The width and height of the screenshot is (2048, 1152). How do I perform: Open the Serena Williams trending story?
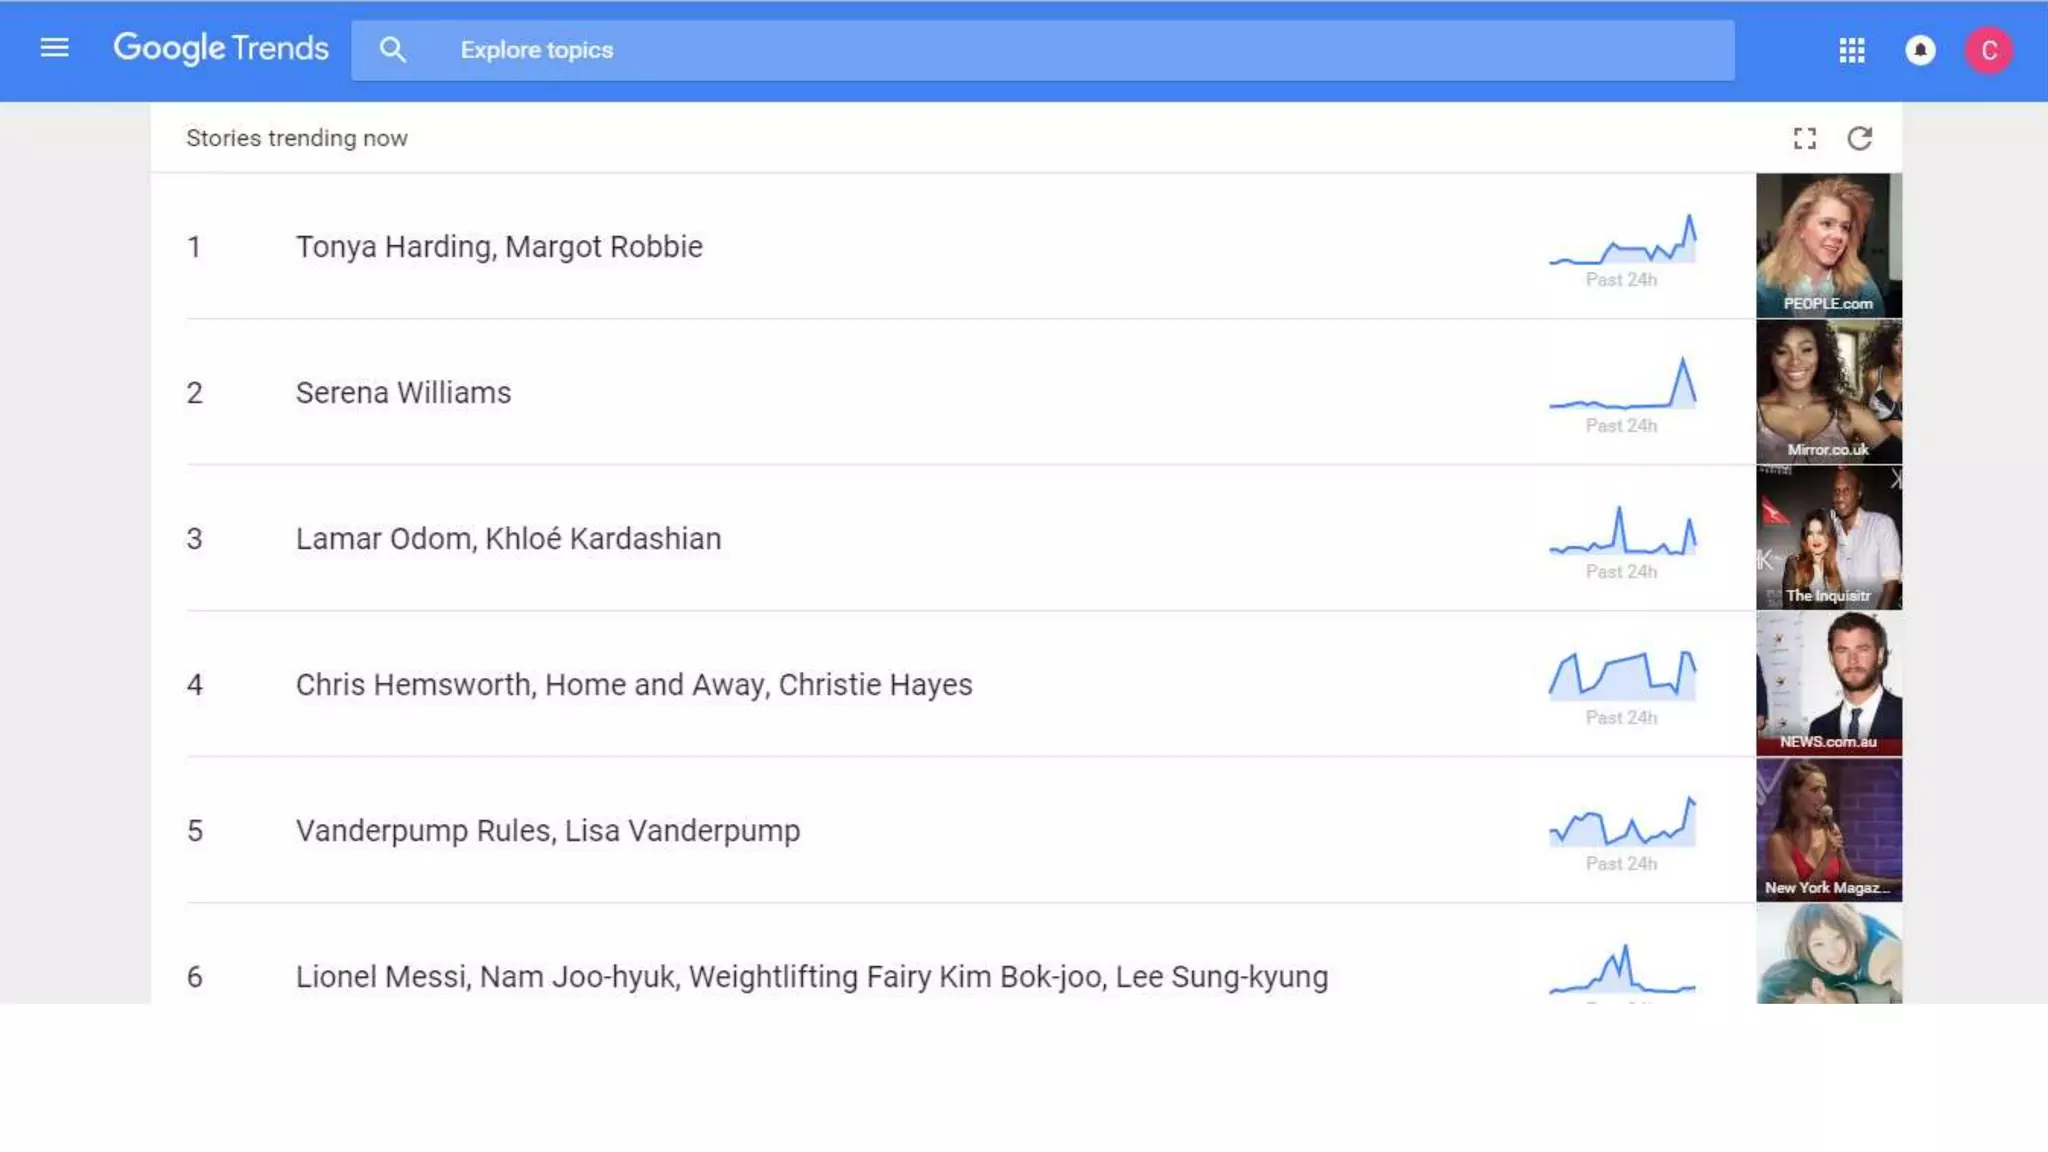(403, 392)
